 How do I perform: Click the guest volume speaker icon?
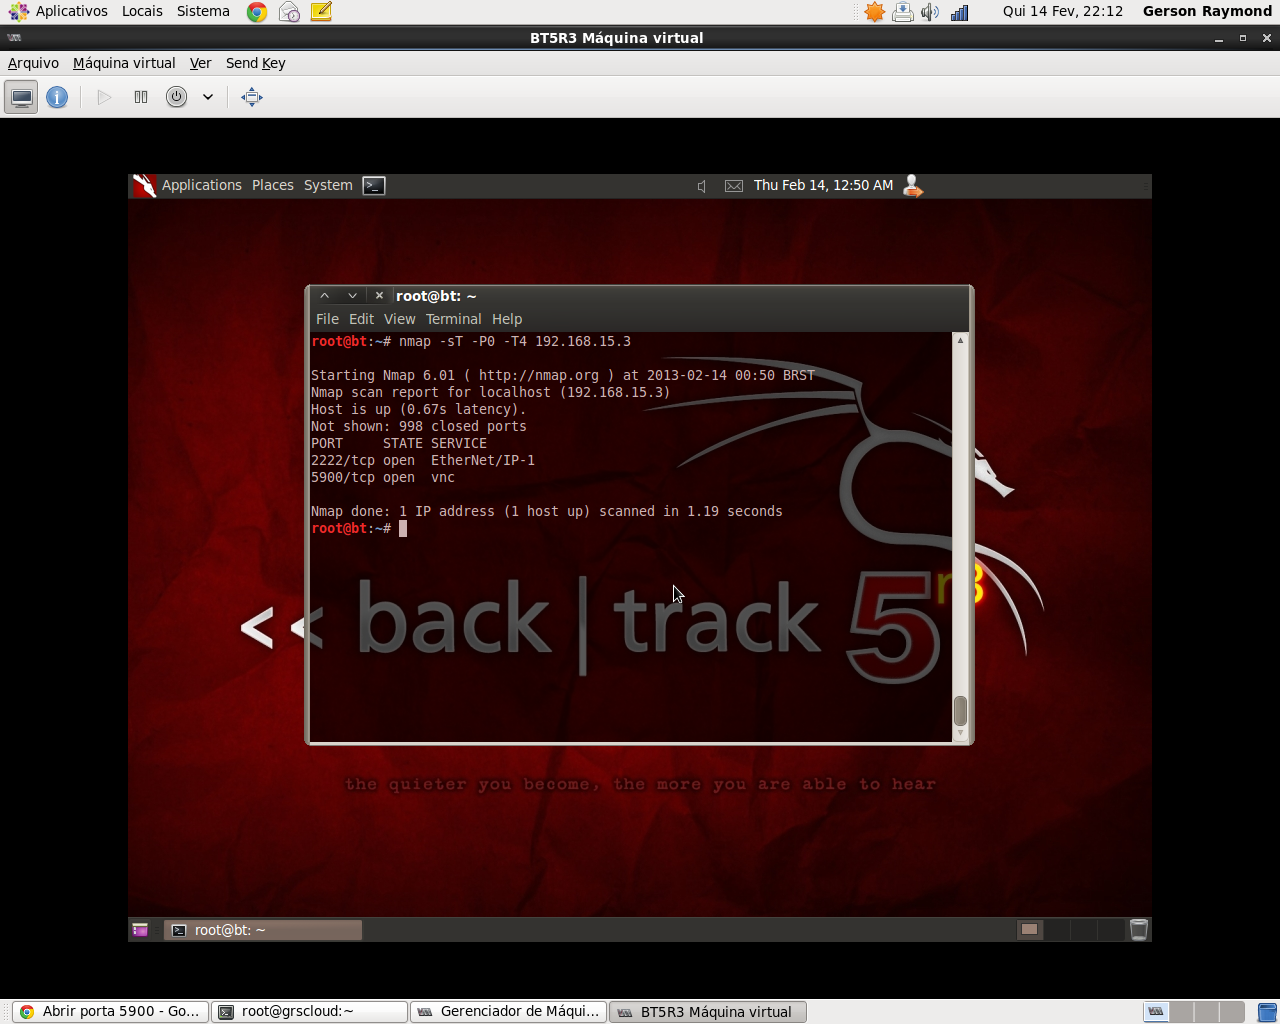[702, 186]
